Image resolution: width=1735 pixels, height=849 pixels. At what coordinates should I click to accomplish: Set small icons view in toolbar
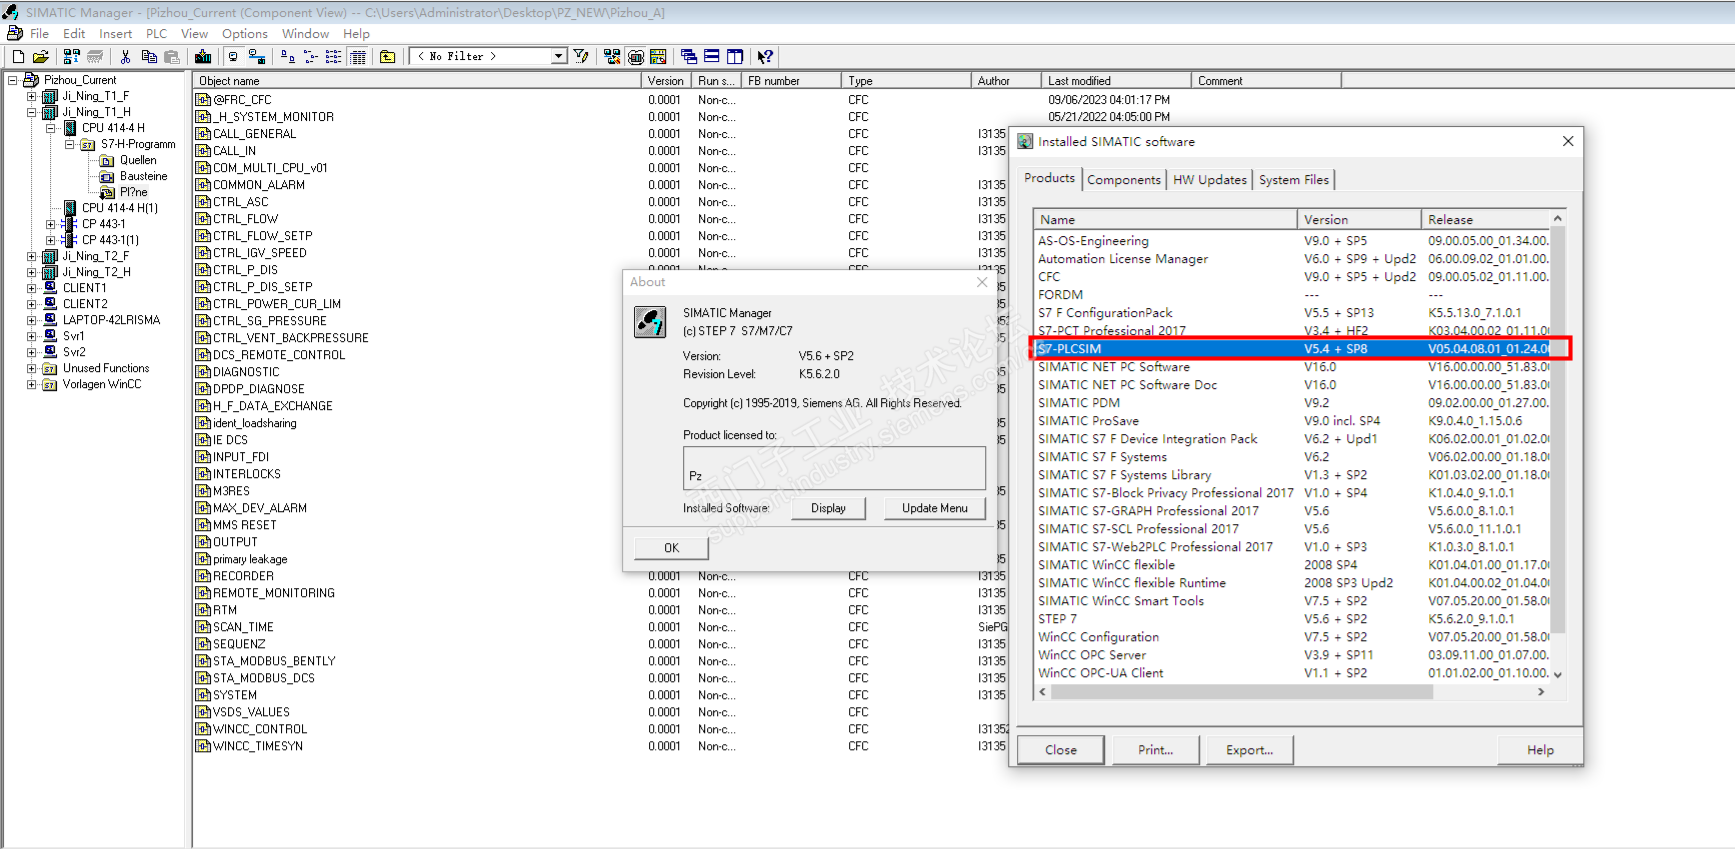click(311, 57)
